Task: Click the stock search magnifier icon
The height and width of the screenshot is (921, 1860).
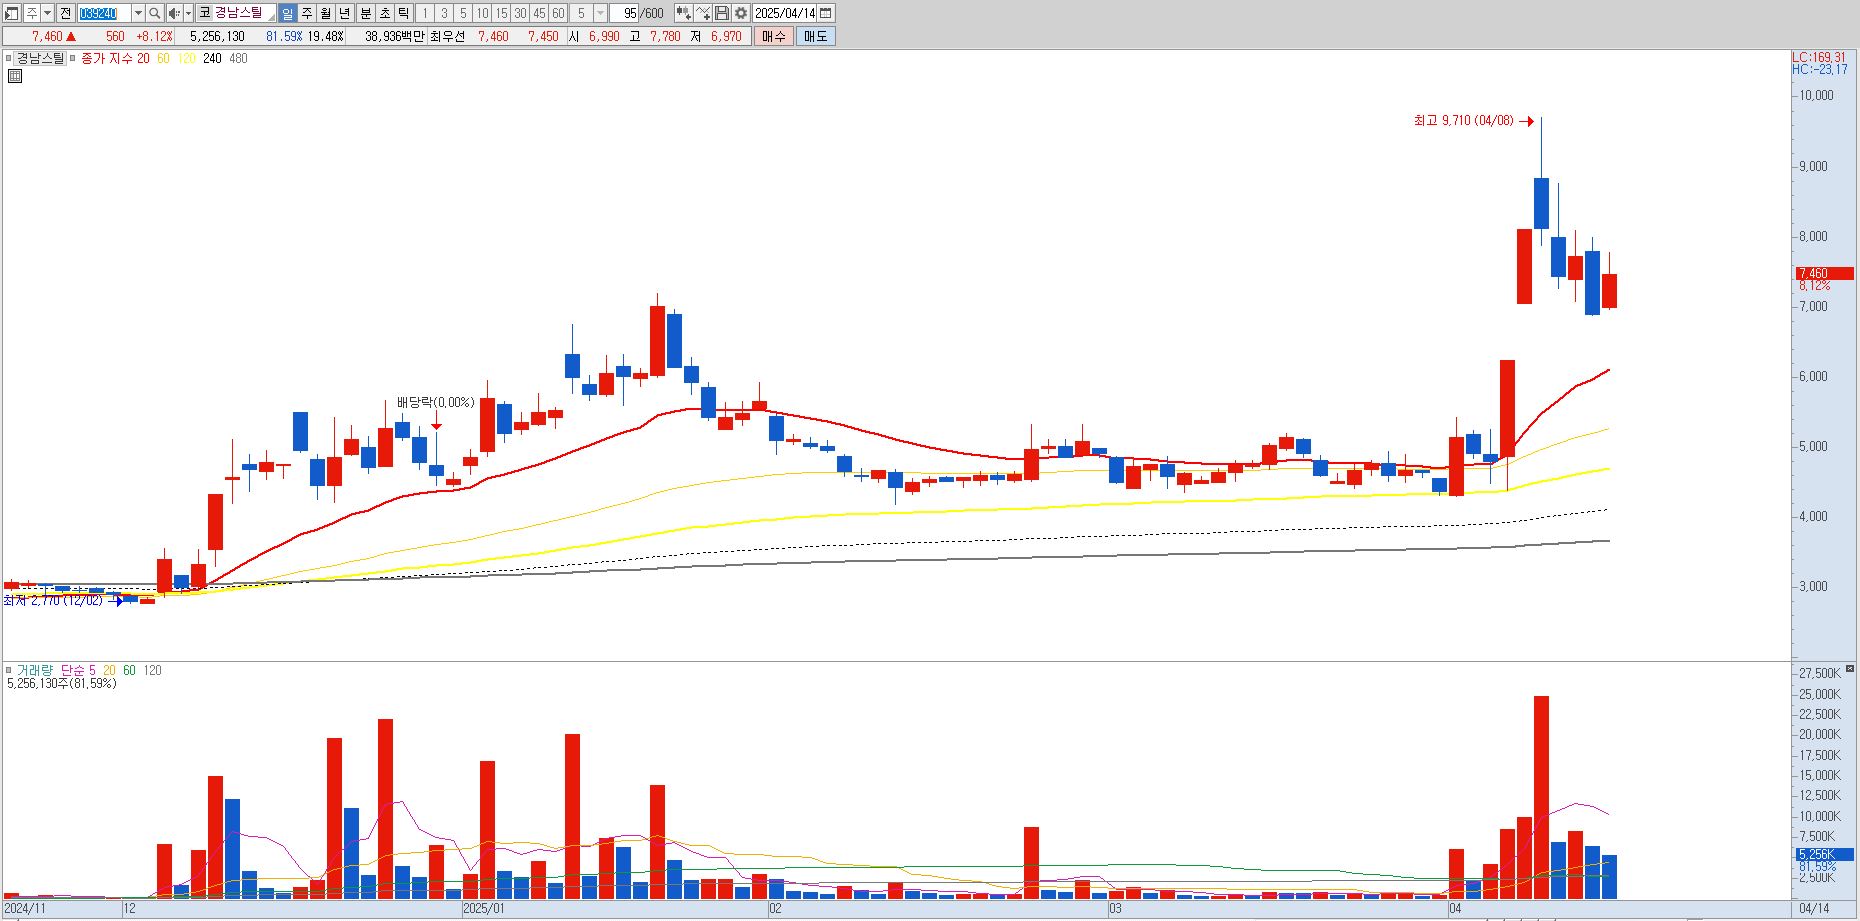Action: coord(154,13)
